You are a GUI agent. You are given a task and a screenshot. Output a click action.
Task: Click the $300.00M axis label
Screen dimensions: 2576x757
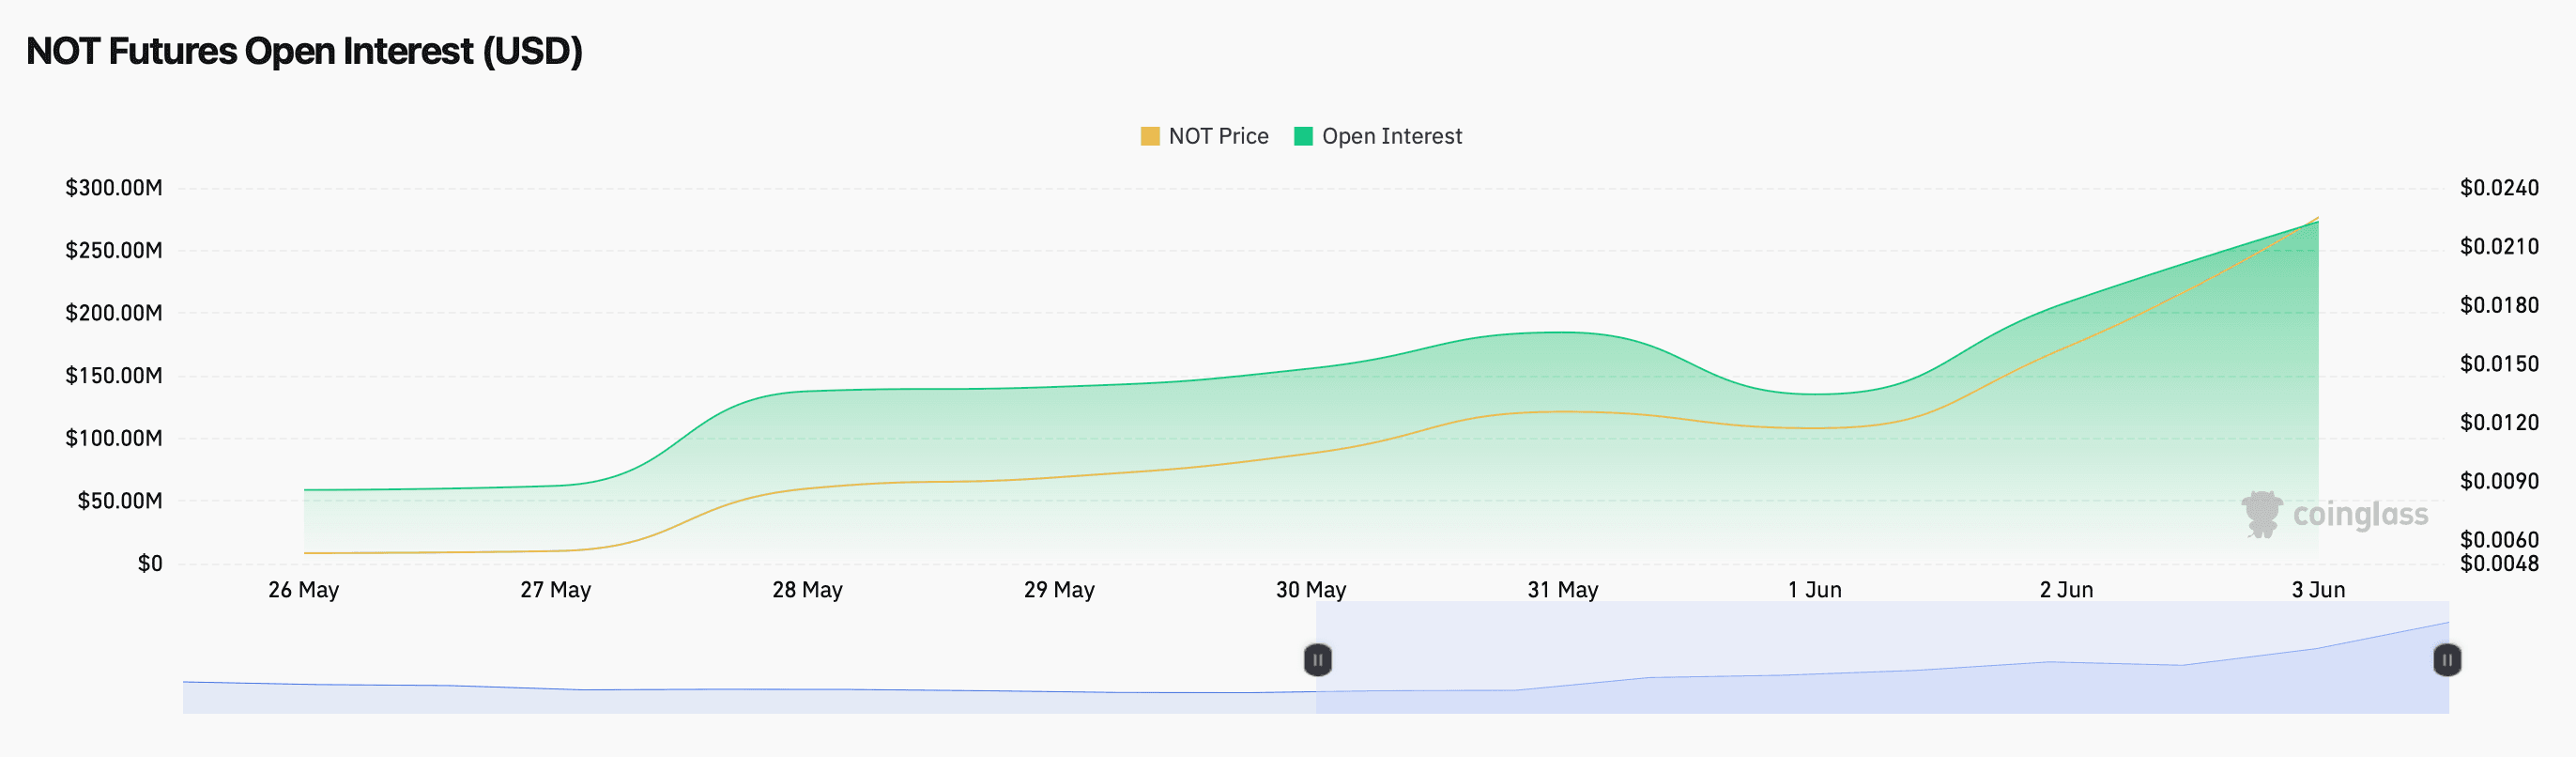click(x=114, y=188)
